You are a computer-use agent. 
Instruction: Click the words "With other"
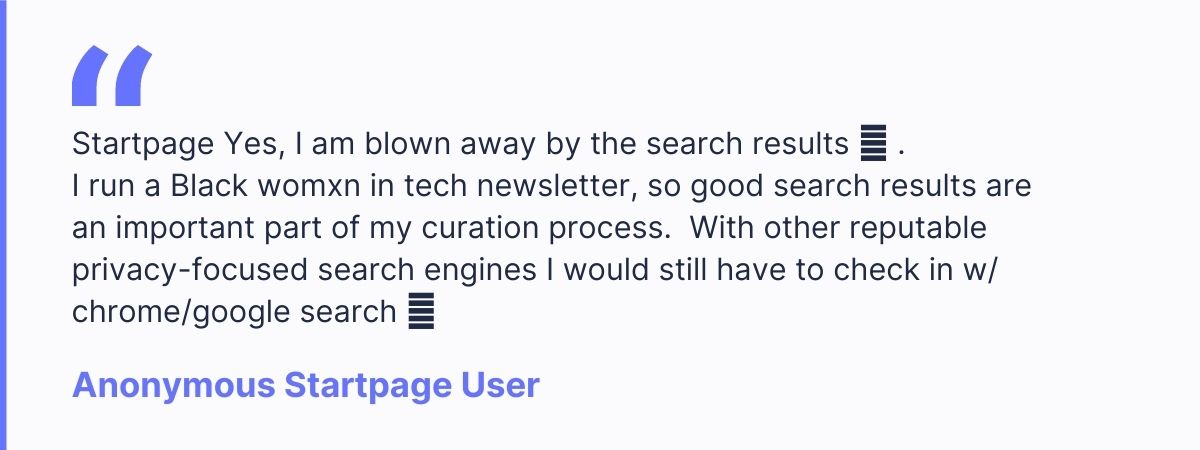(753, 229)
